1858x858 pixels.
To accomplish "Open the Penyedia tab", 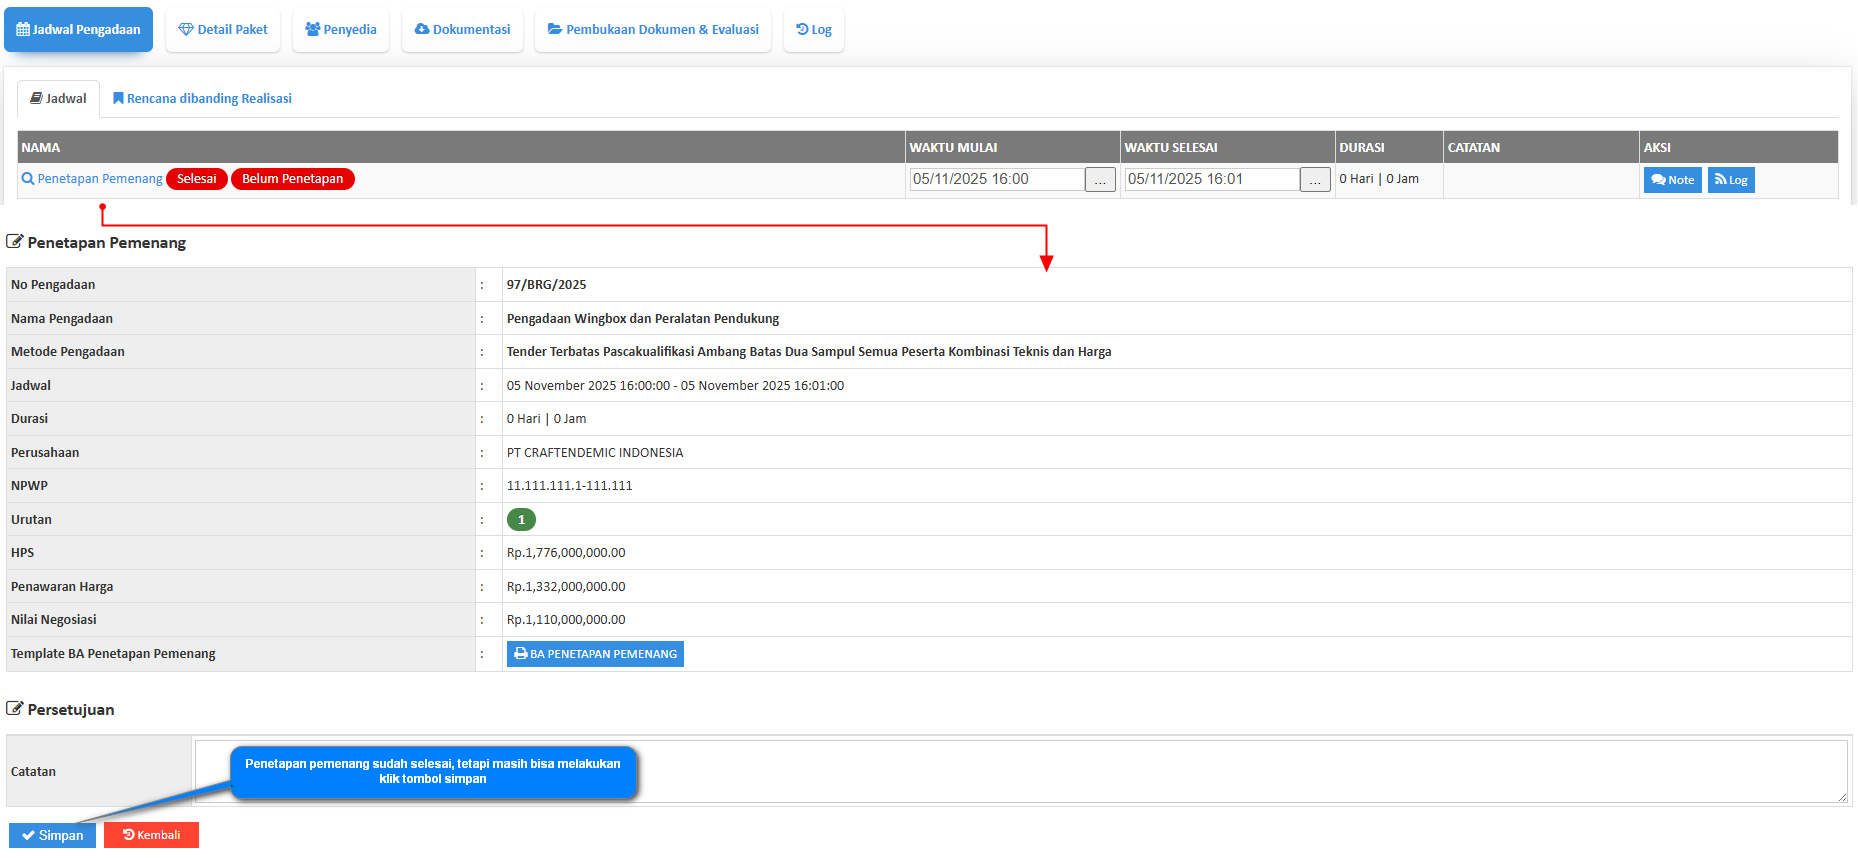I will [x=341, y=30].
